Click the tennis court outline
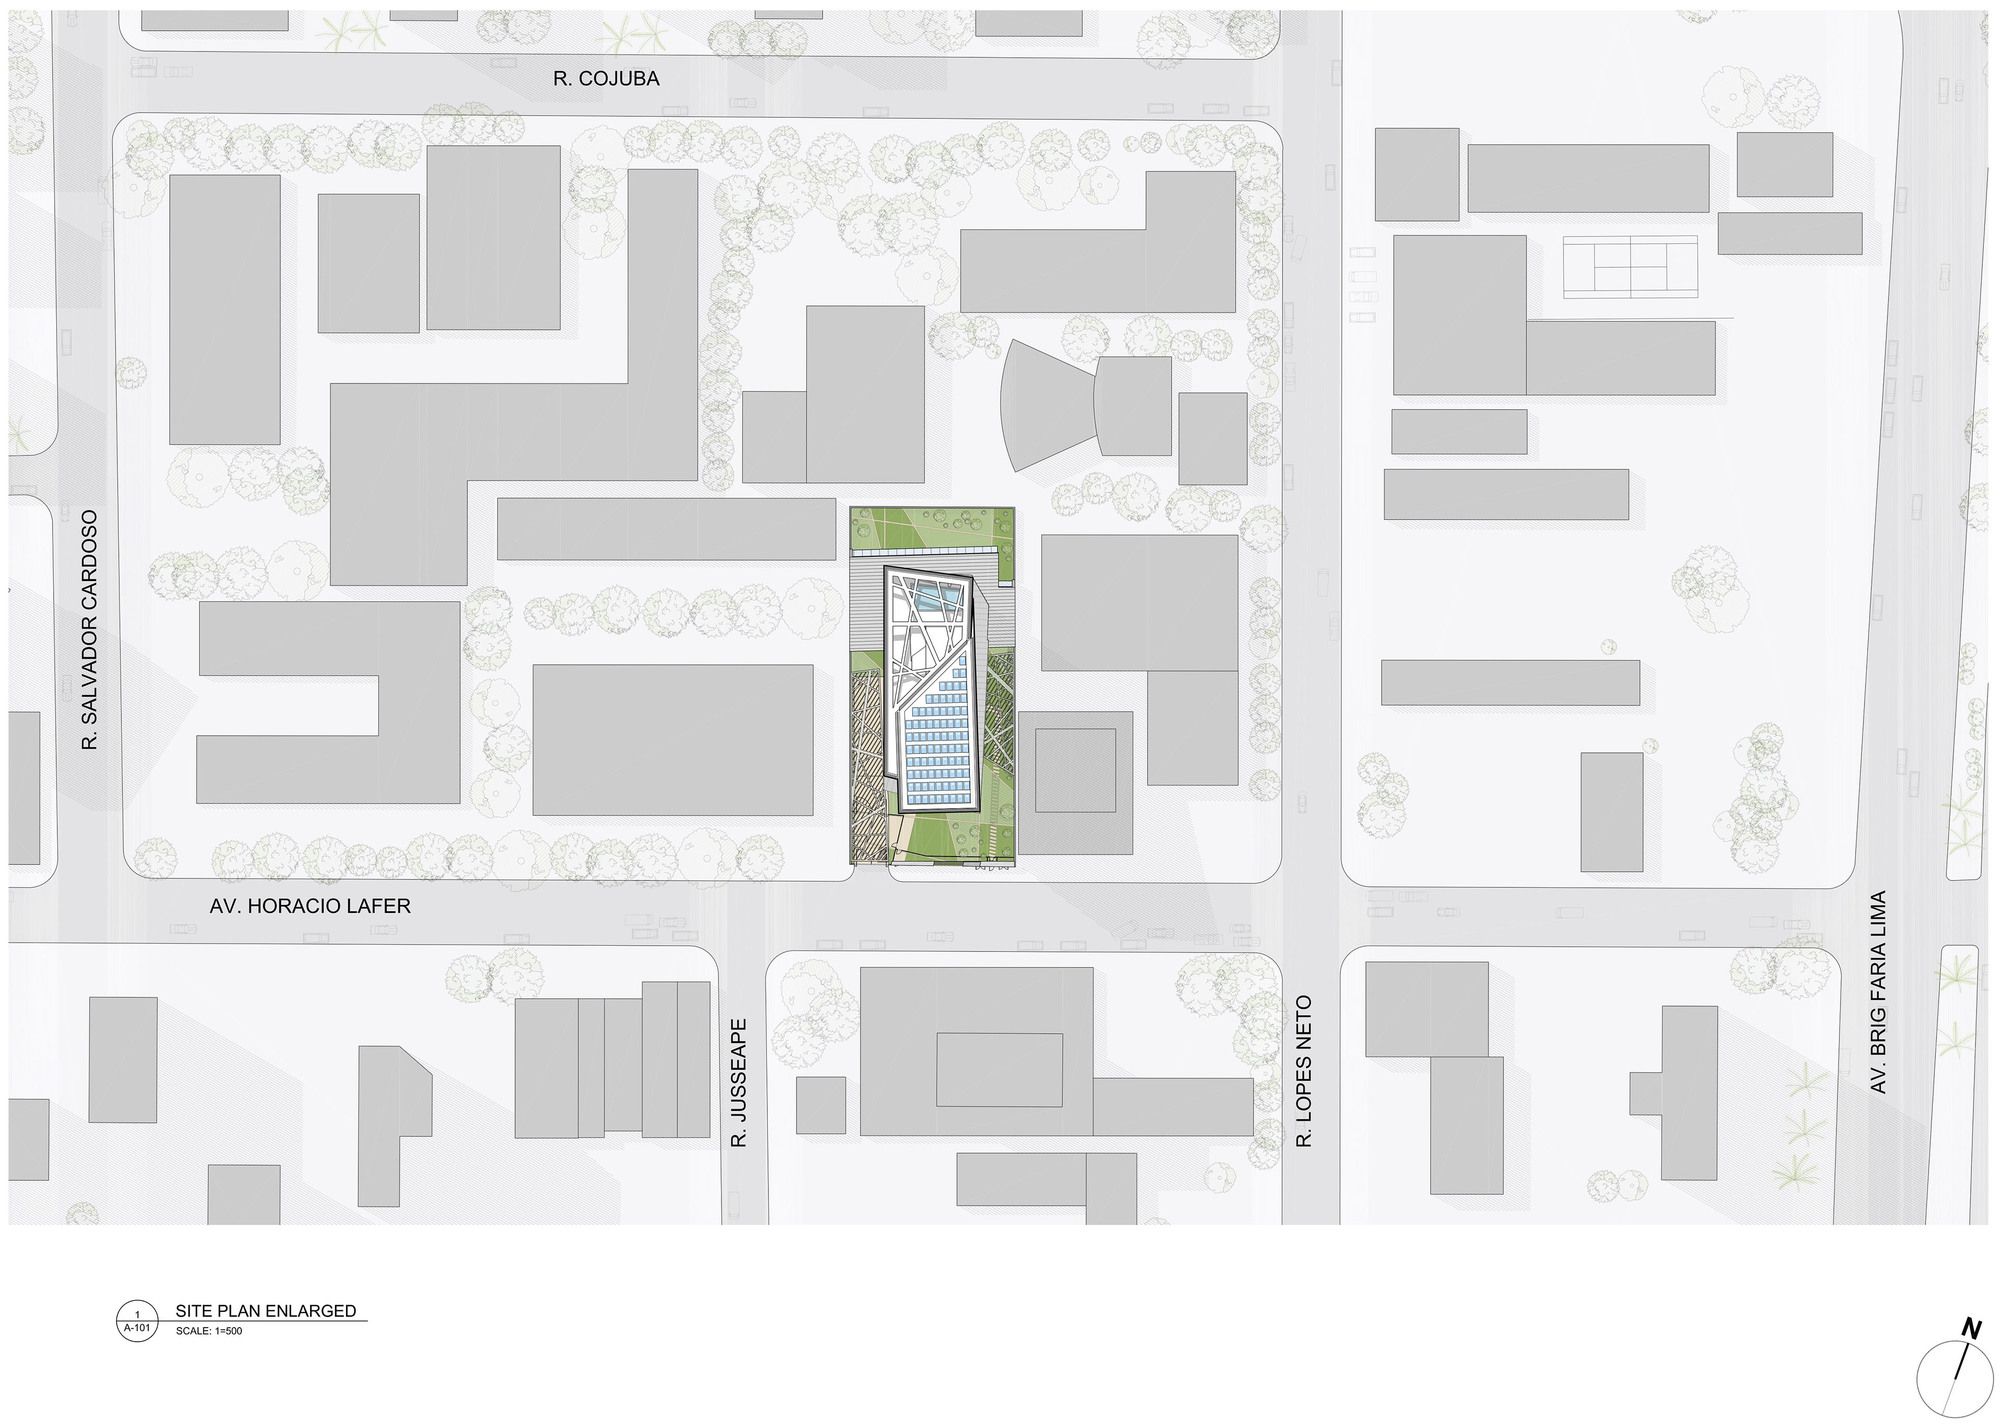This screenshot has width=2000, height=1424. coord(1630,266)
